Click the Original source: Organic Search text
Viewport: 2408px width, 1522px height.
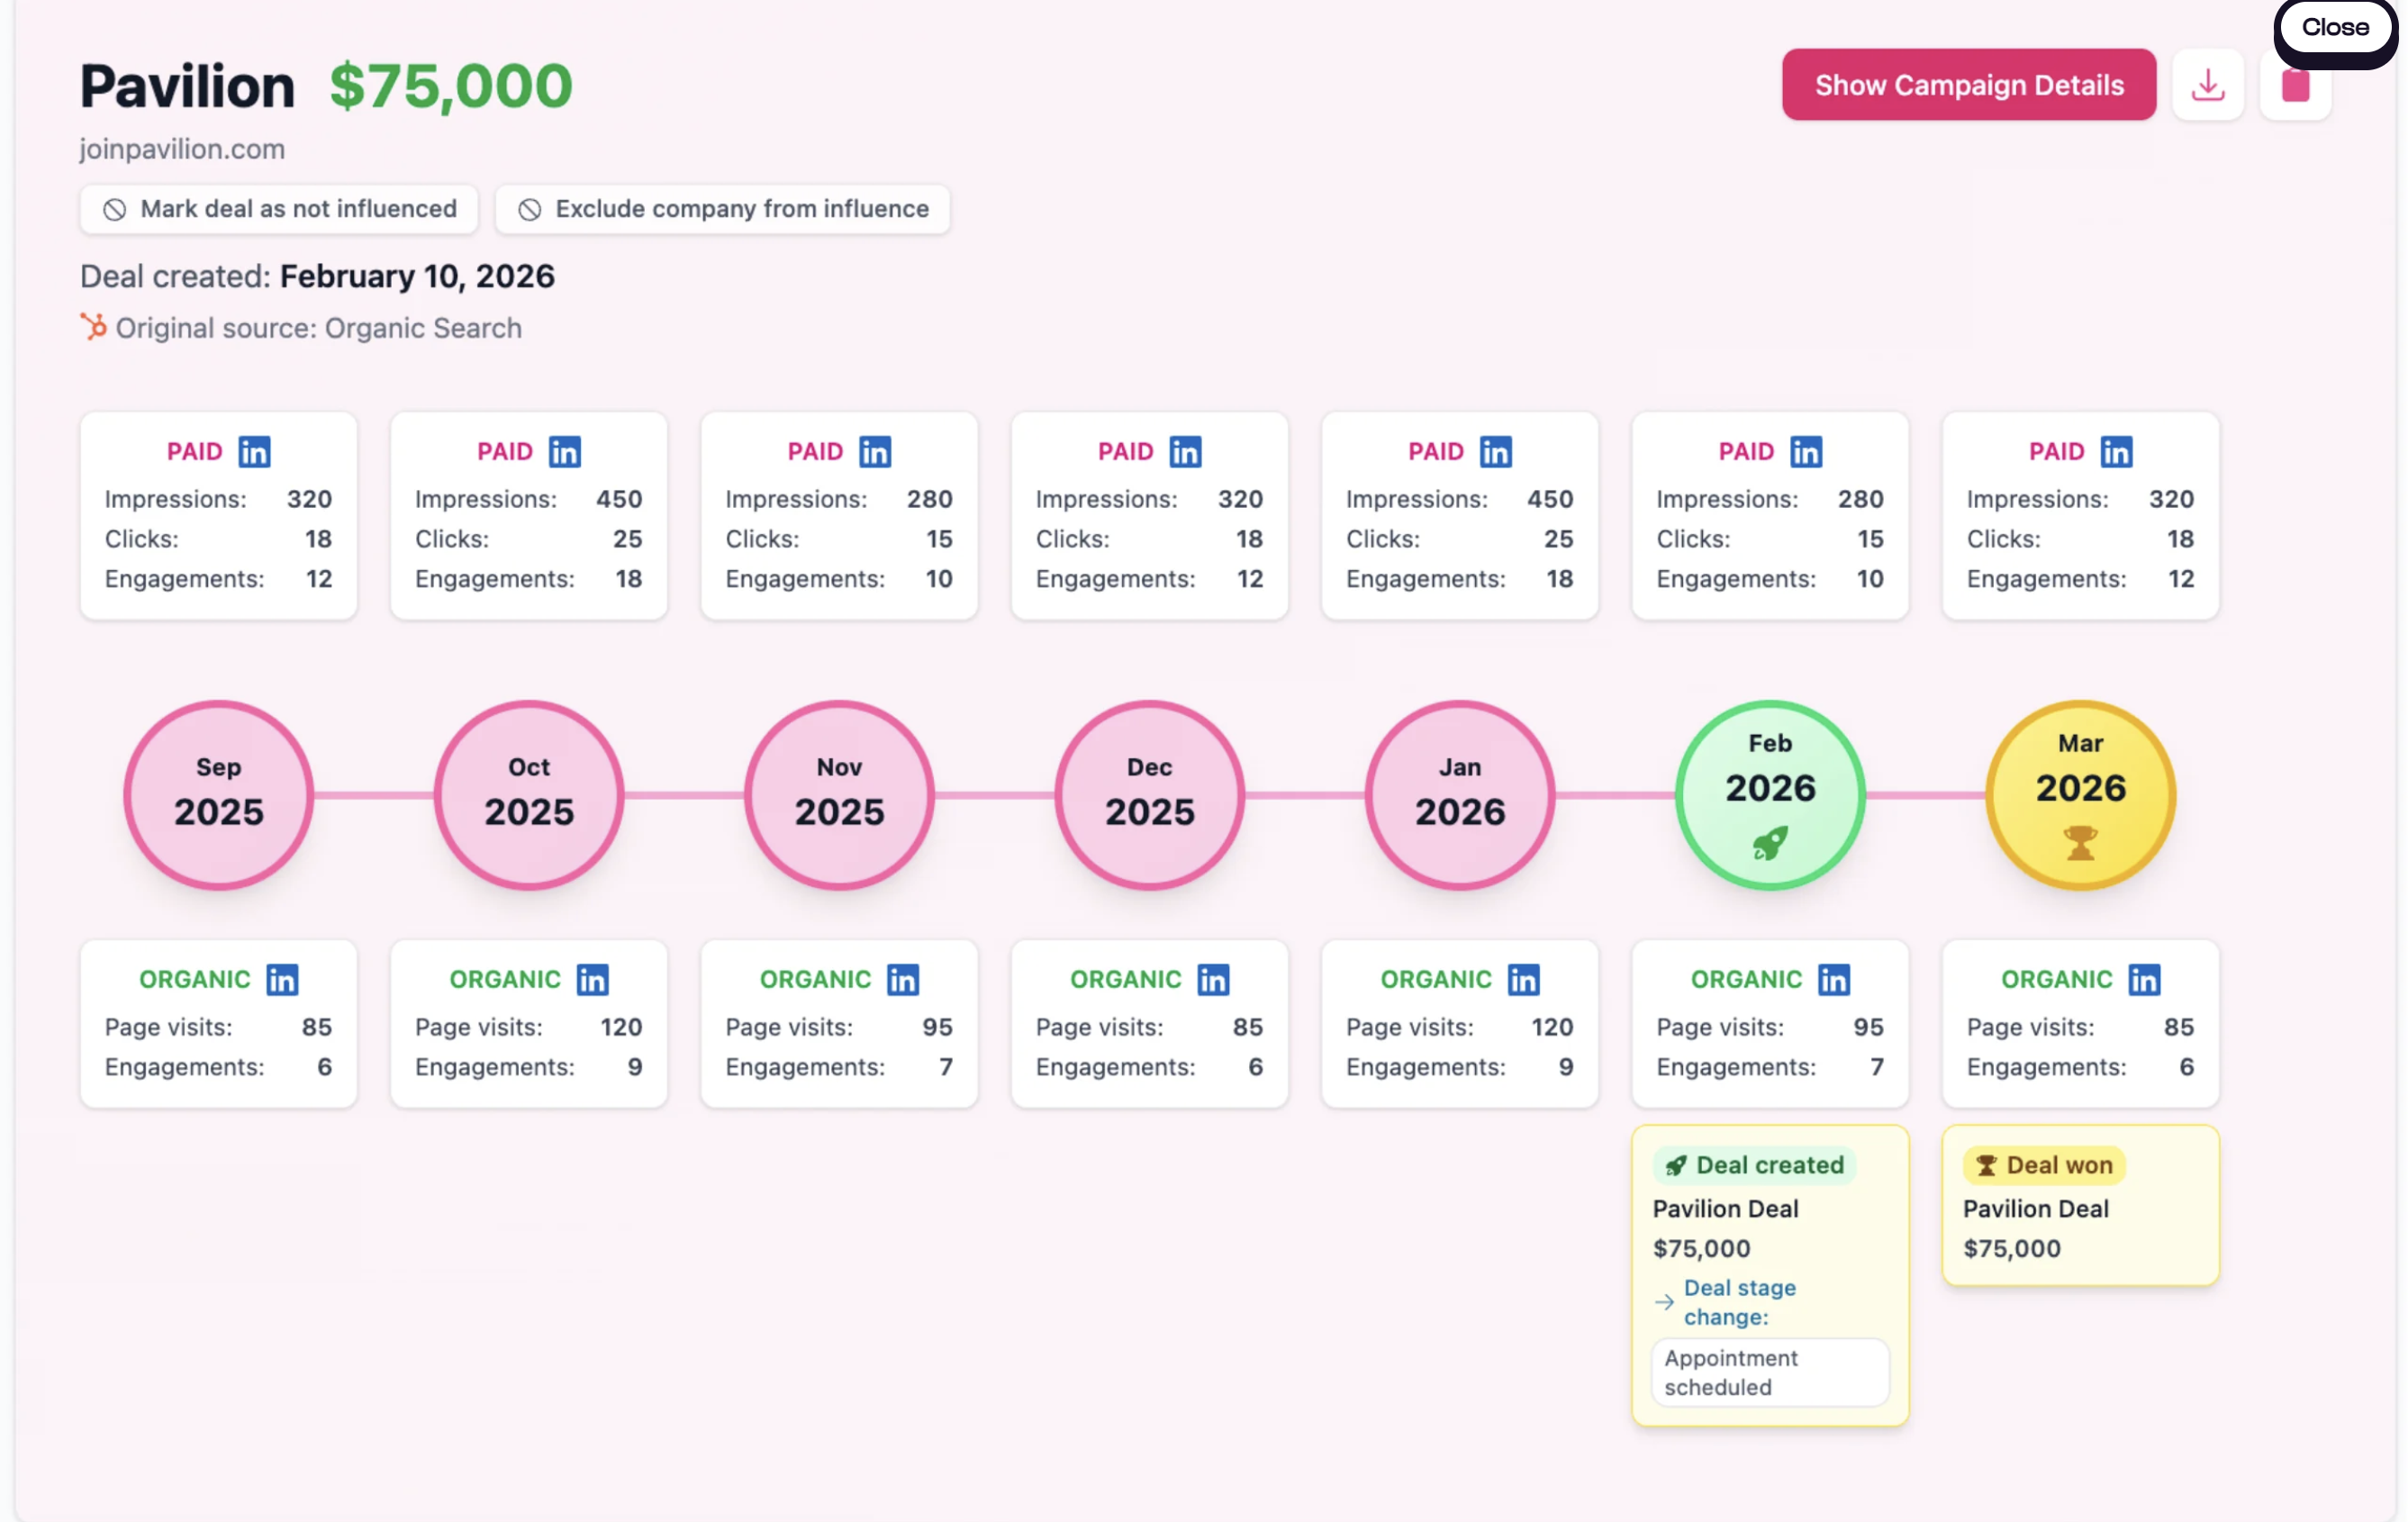319,328
